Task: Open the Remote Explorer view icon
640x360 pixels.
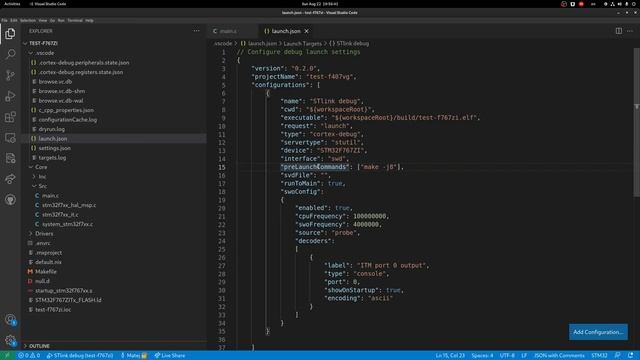Action: click(x=10, y=138)
